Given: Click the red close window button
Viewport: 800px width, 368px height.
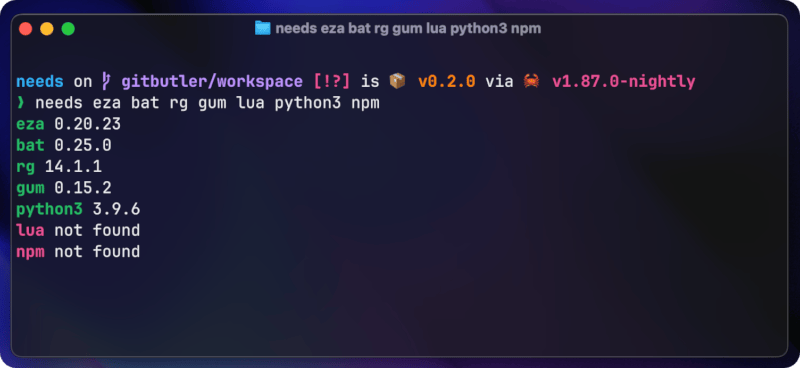Looking at the screenshot, I should (x=26, y=29).
